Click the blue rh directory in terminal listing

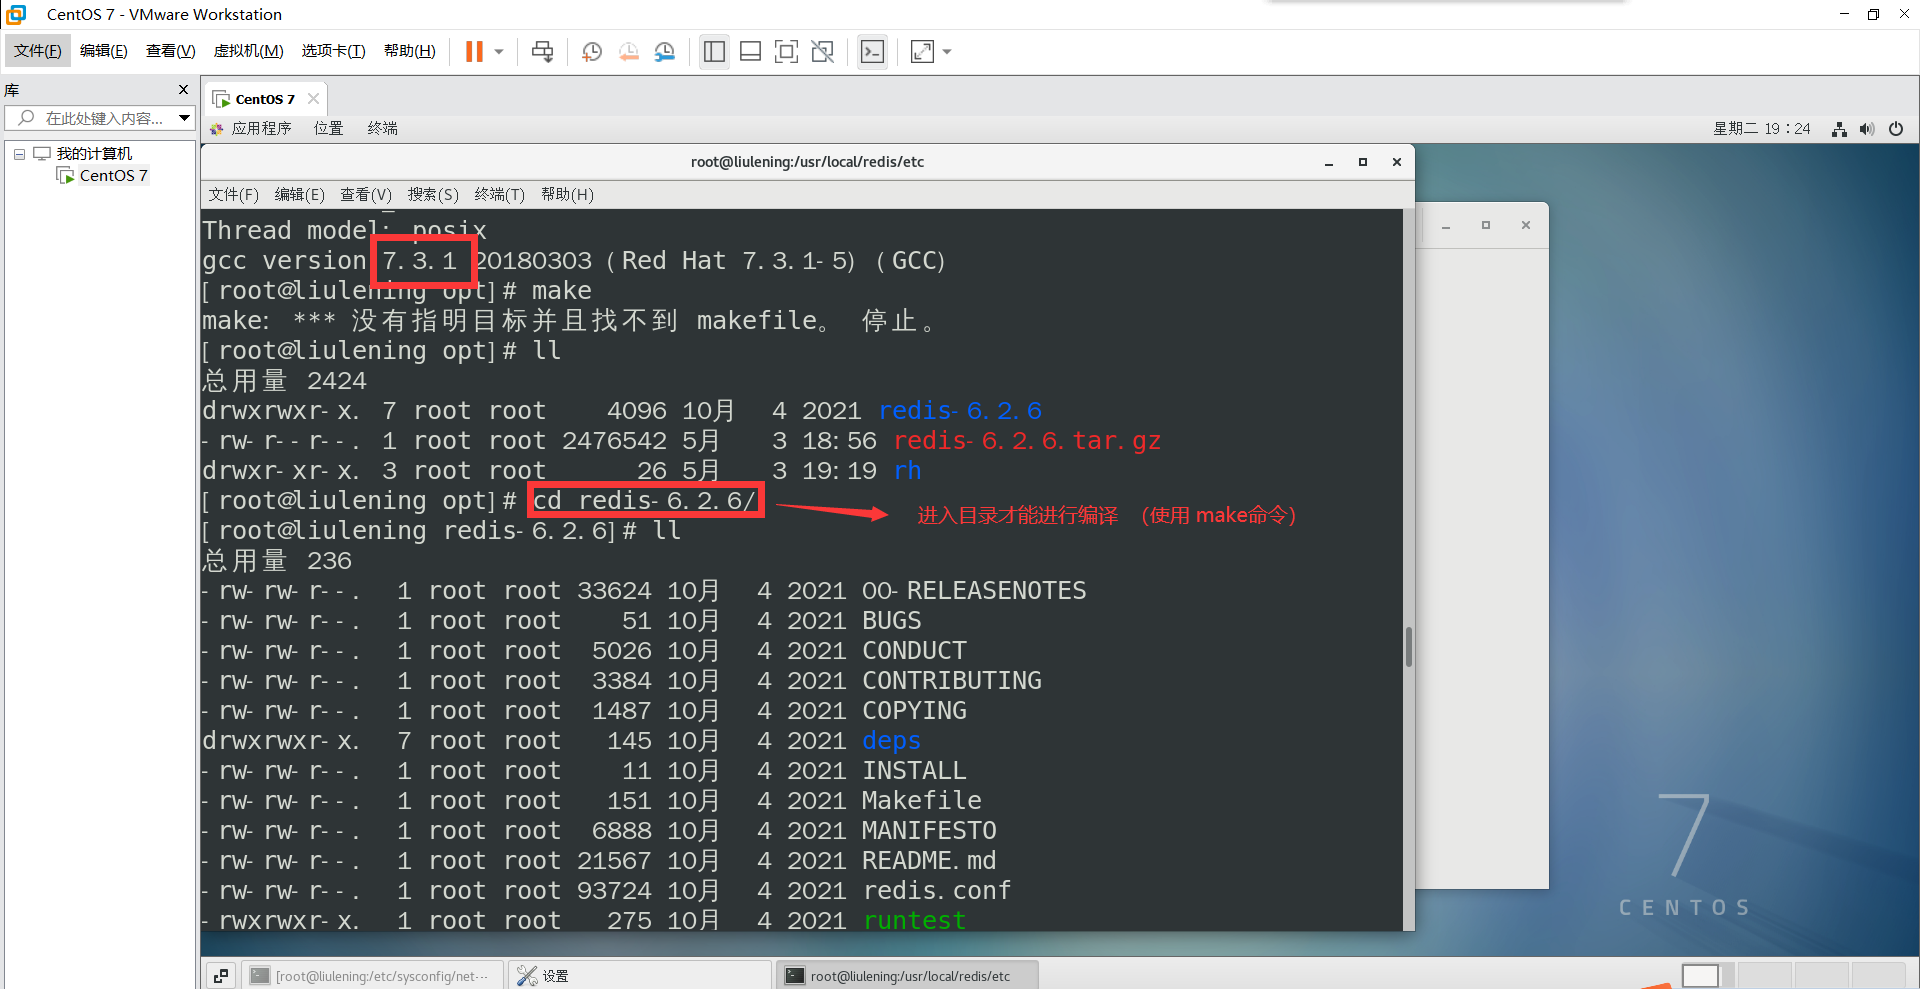[907, 471]
